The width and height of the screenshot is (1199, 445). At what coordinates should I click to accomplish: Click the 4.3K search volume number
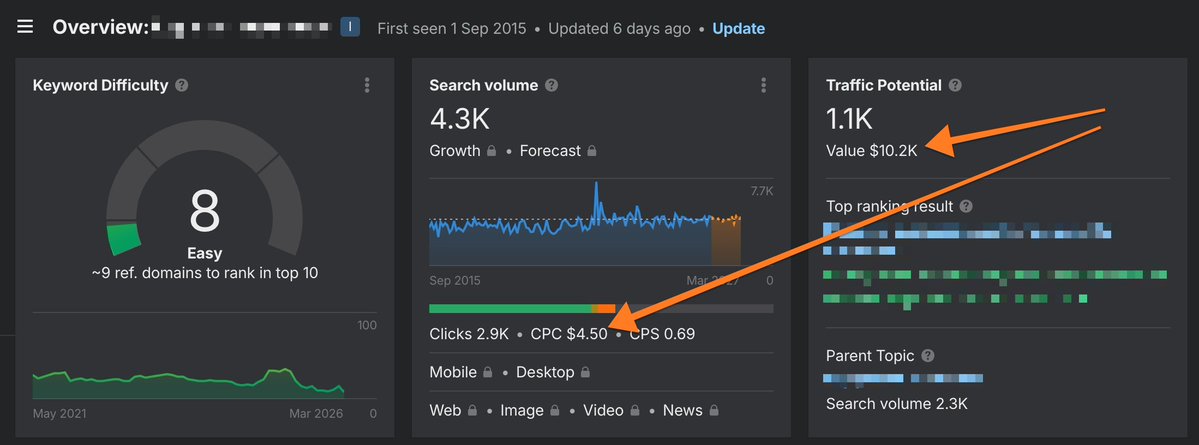click(x=460, y=119)
